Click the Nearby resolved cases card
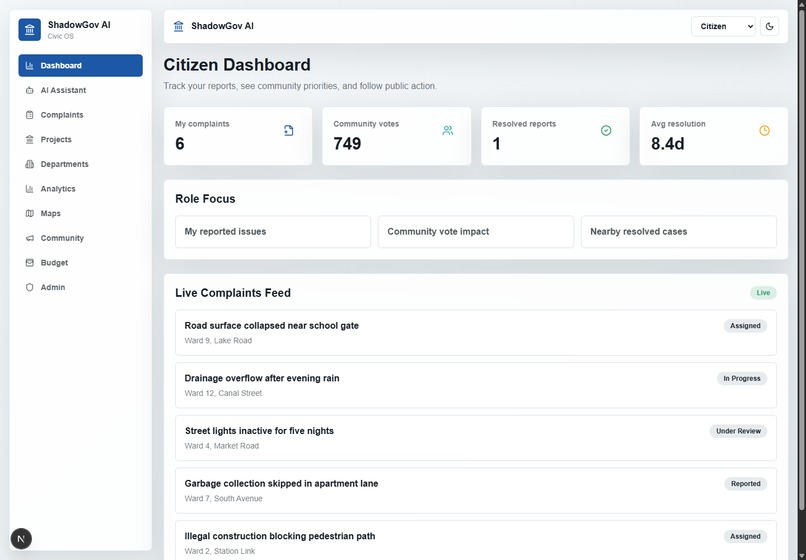The width and height of the screenshot is (806, 560). [679, 231]
